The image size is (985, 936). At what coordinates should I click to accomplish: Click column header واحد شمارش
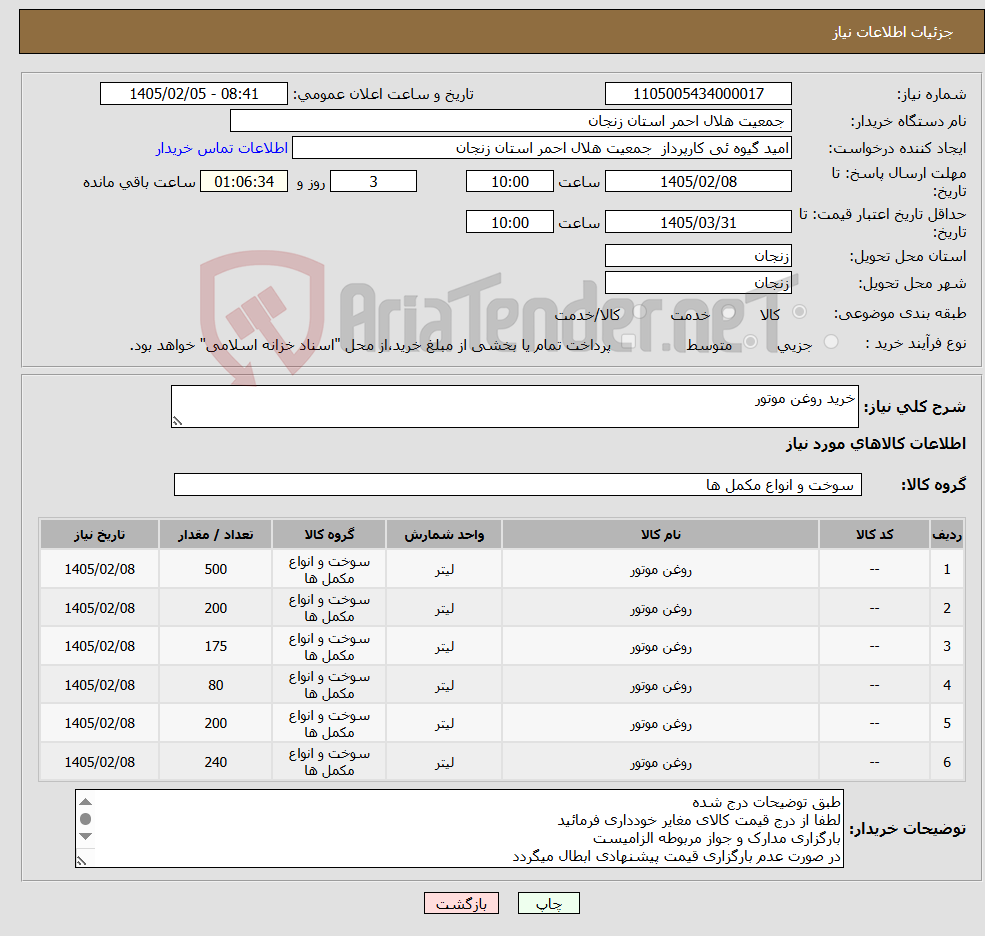click(x=444, y=535)
